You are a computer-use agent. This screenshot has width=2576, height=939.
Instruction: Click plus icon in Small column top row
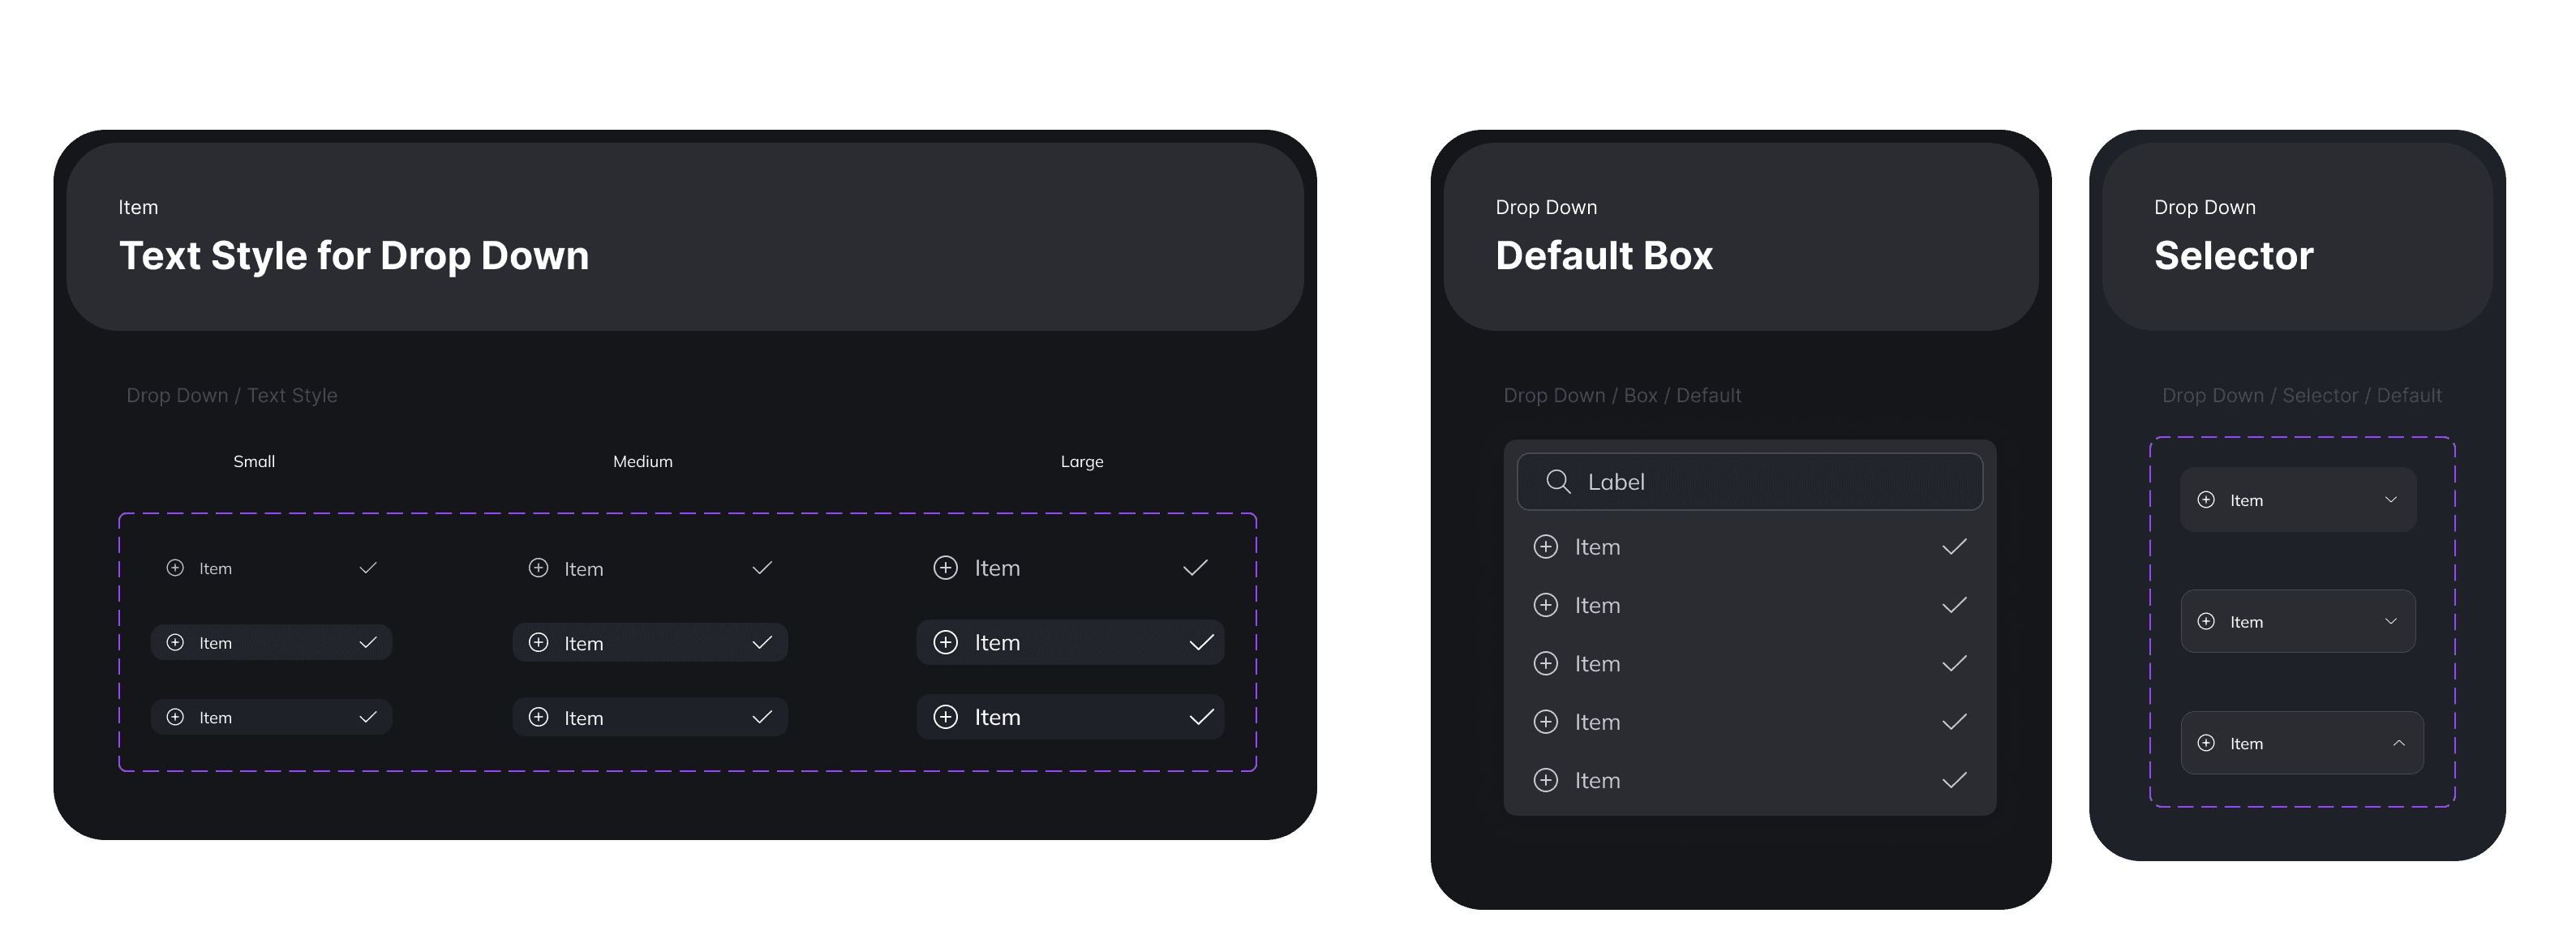point(175,568)
